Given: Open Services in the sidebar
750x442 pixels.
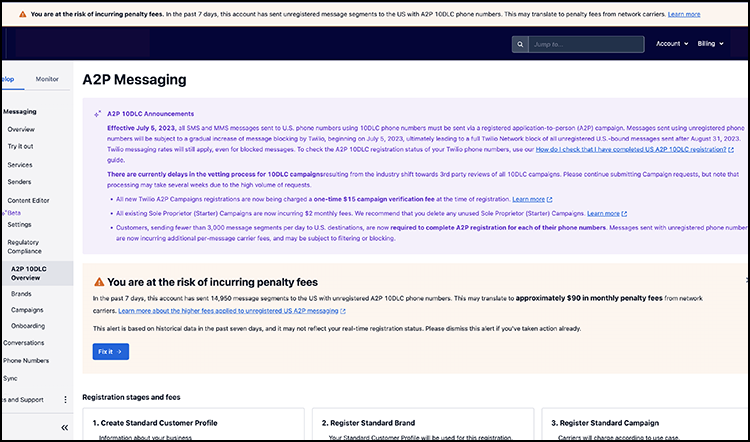Looking at the screenshot, I should coord(20,165).
